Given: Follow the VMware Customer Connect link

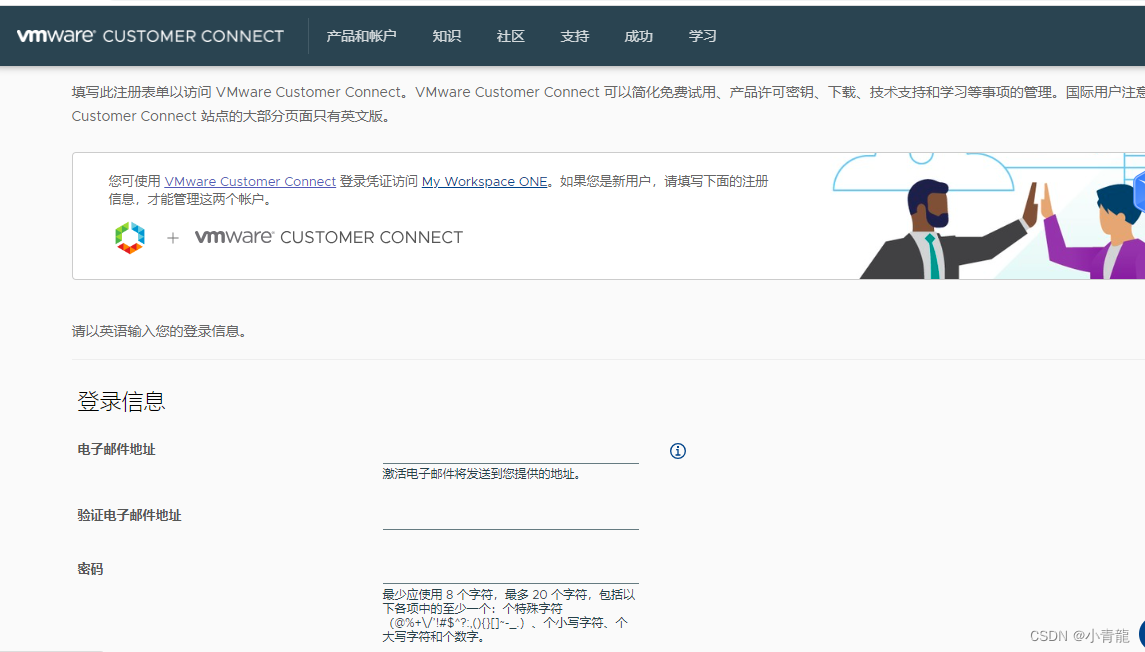Looking at the screenshot, I should [x=250, y=181].
